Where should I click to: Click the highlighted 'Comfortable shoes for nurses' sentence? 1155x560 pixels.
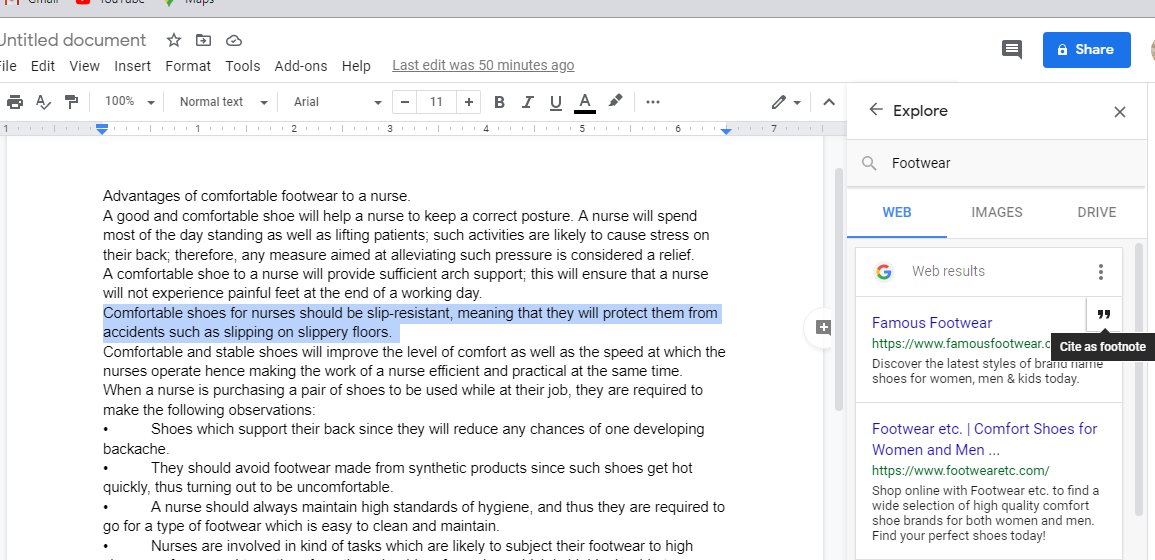tap(411, 323)
